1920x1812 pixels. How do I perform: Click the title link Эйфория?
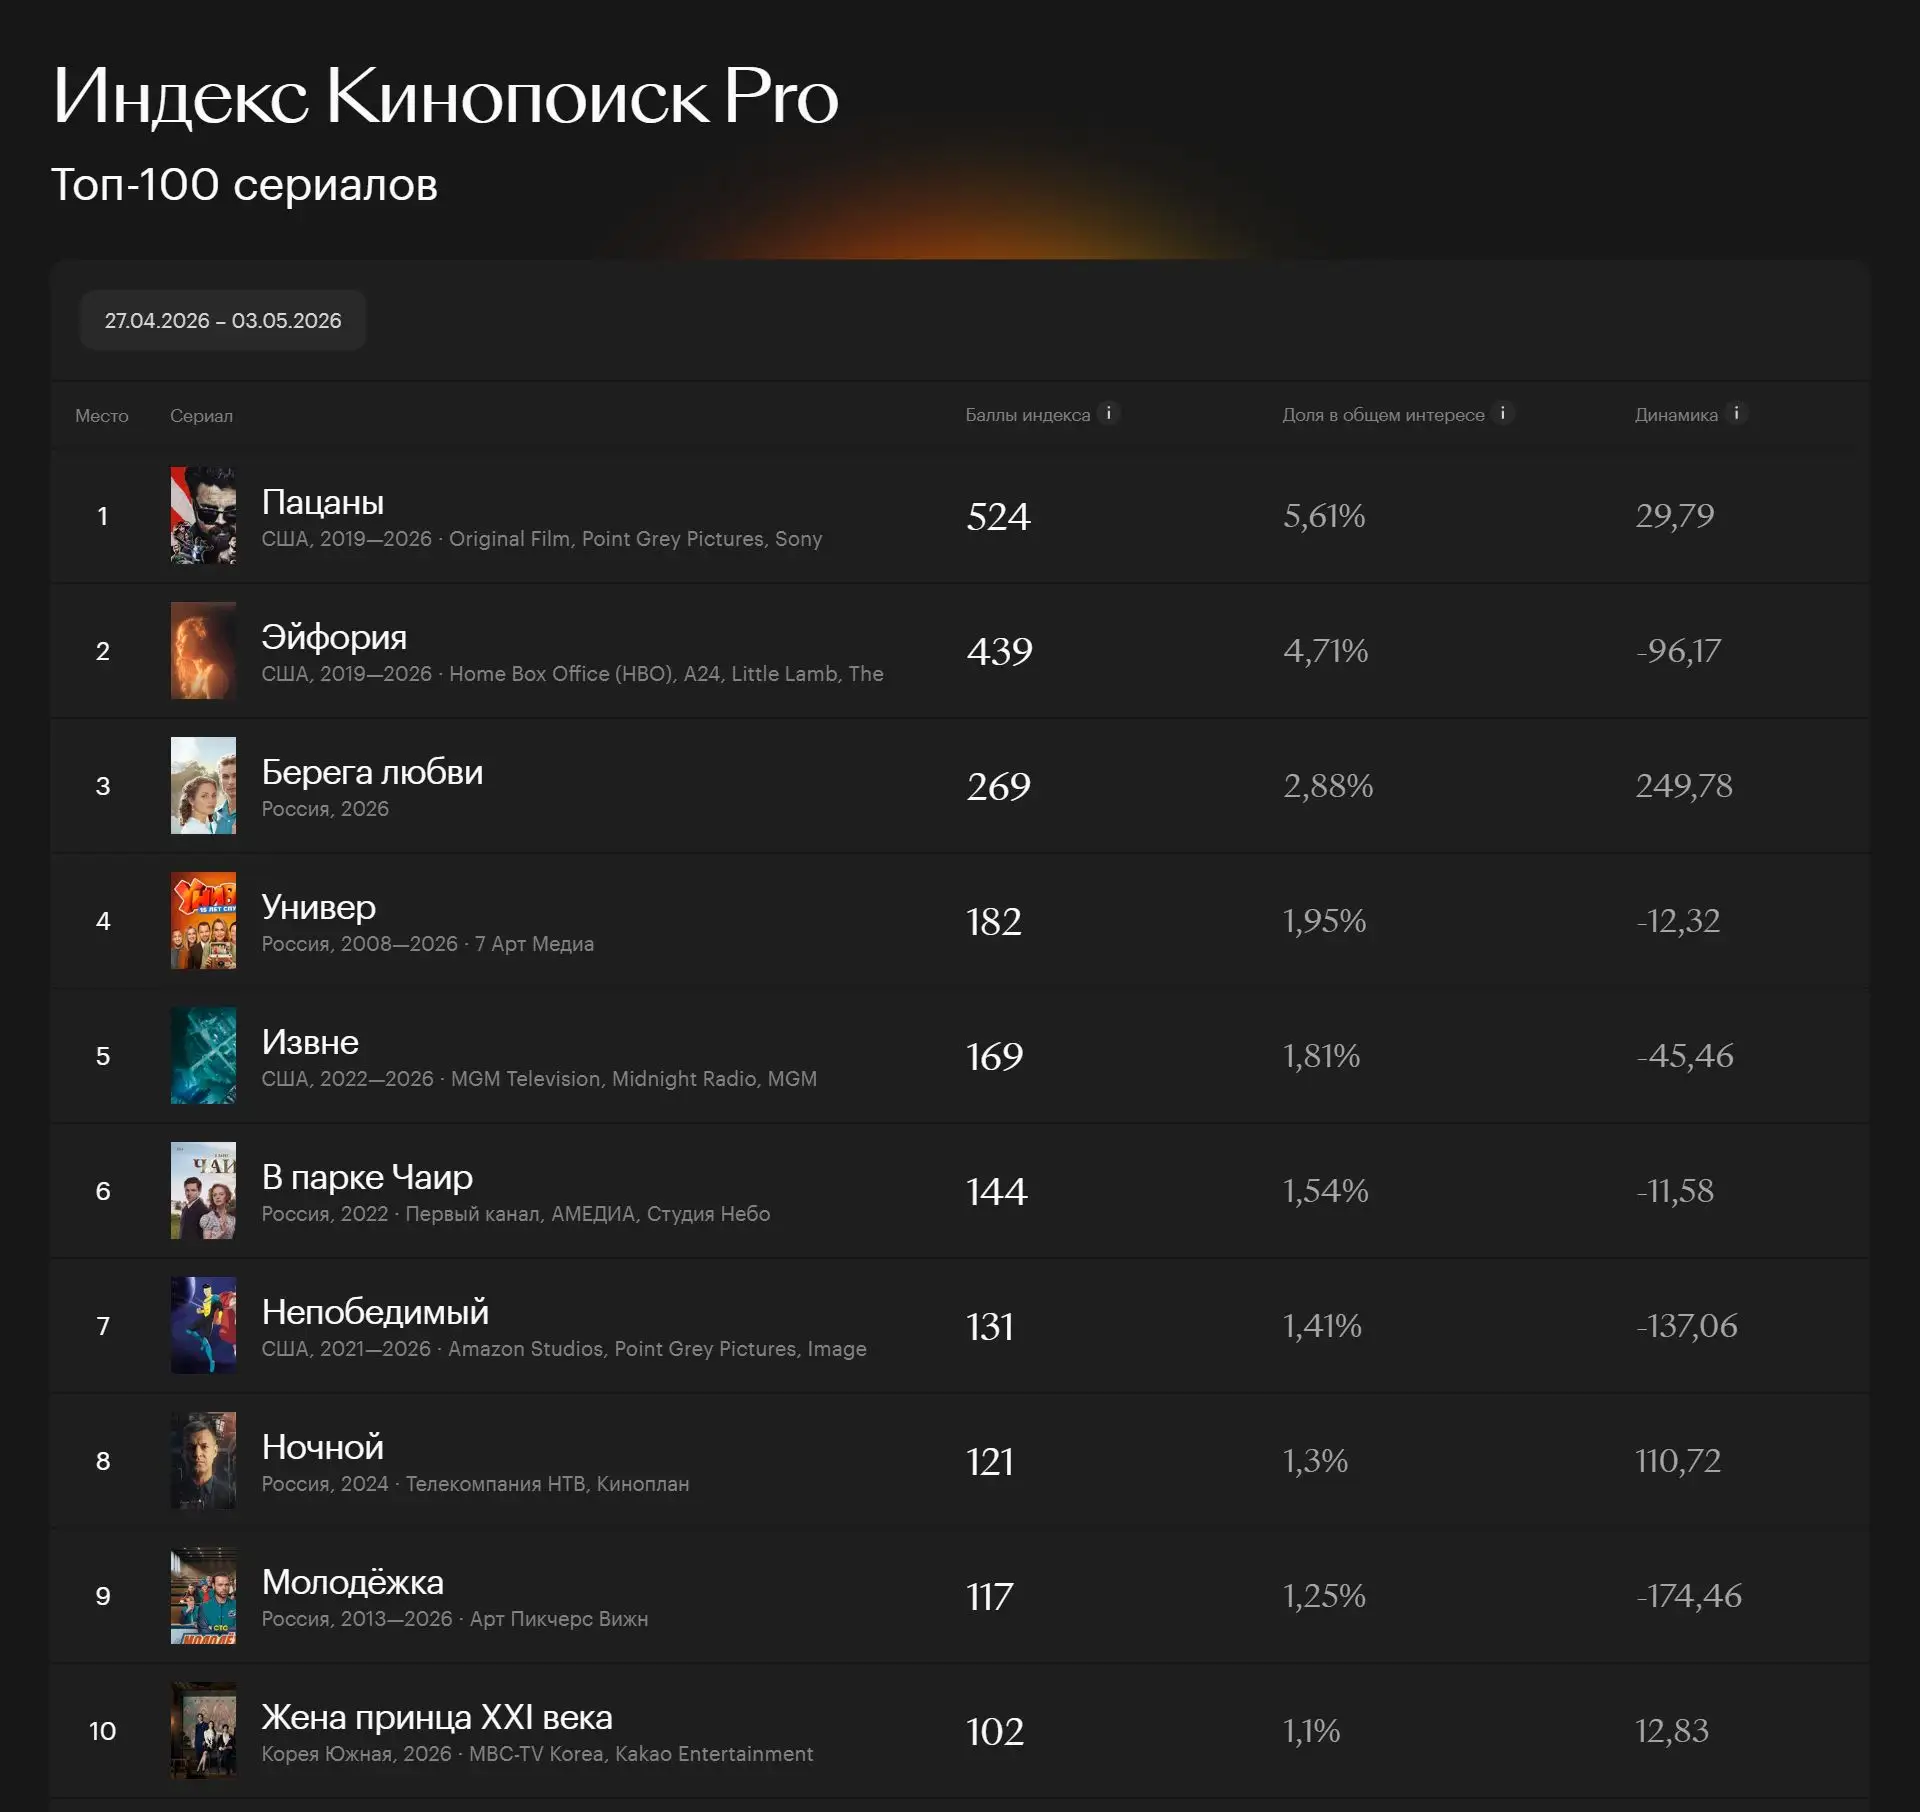pos(334,637)
